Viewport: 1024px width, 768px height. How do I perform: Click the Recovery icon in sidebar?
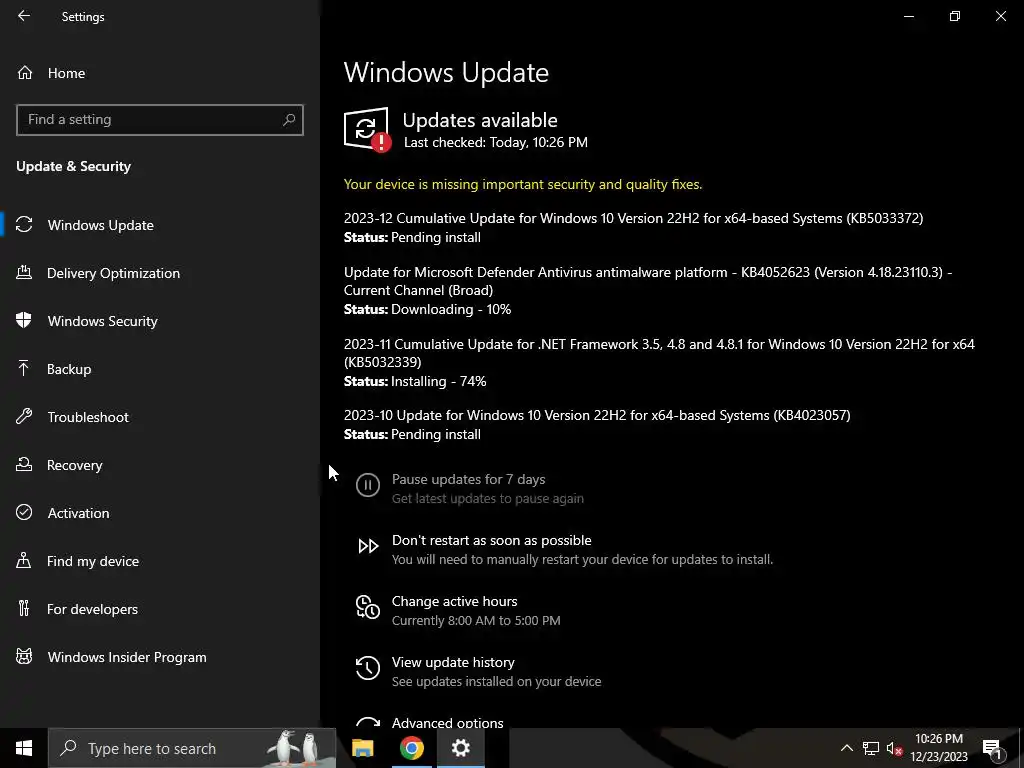24,464
